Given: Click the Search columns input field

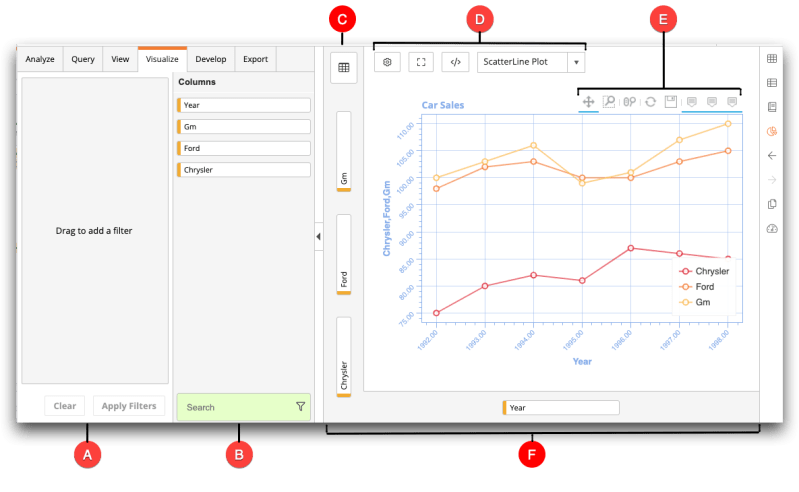Looking at the screenshot, I should pos(244,407).
